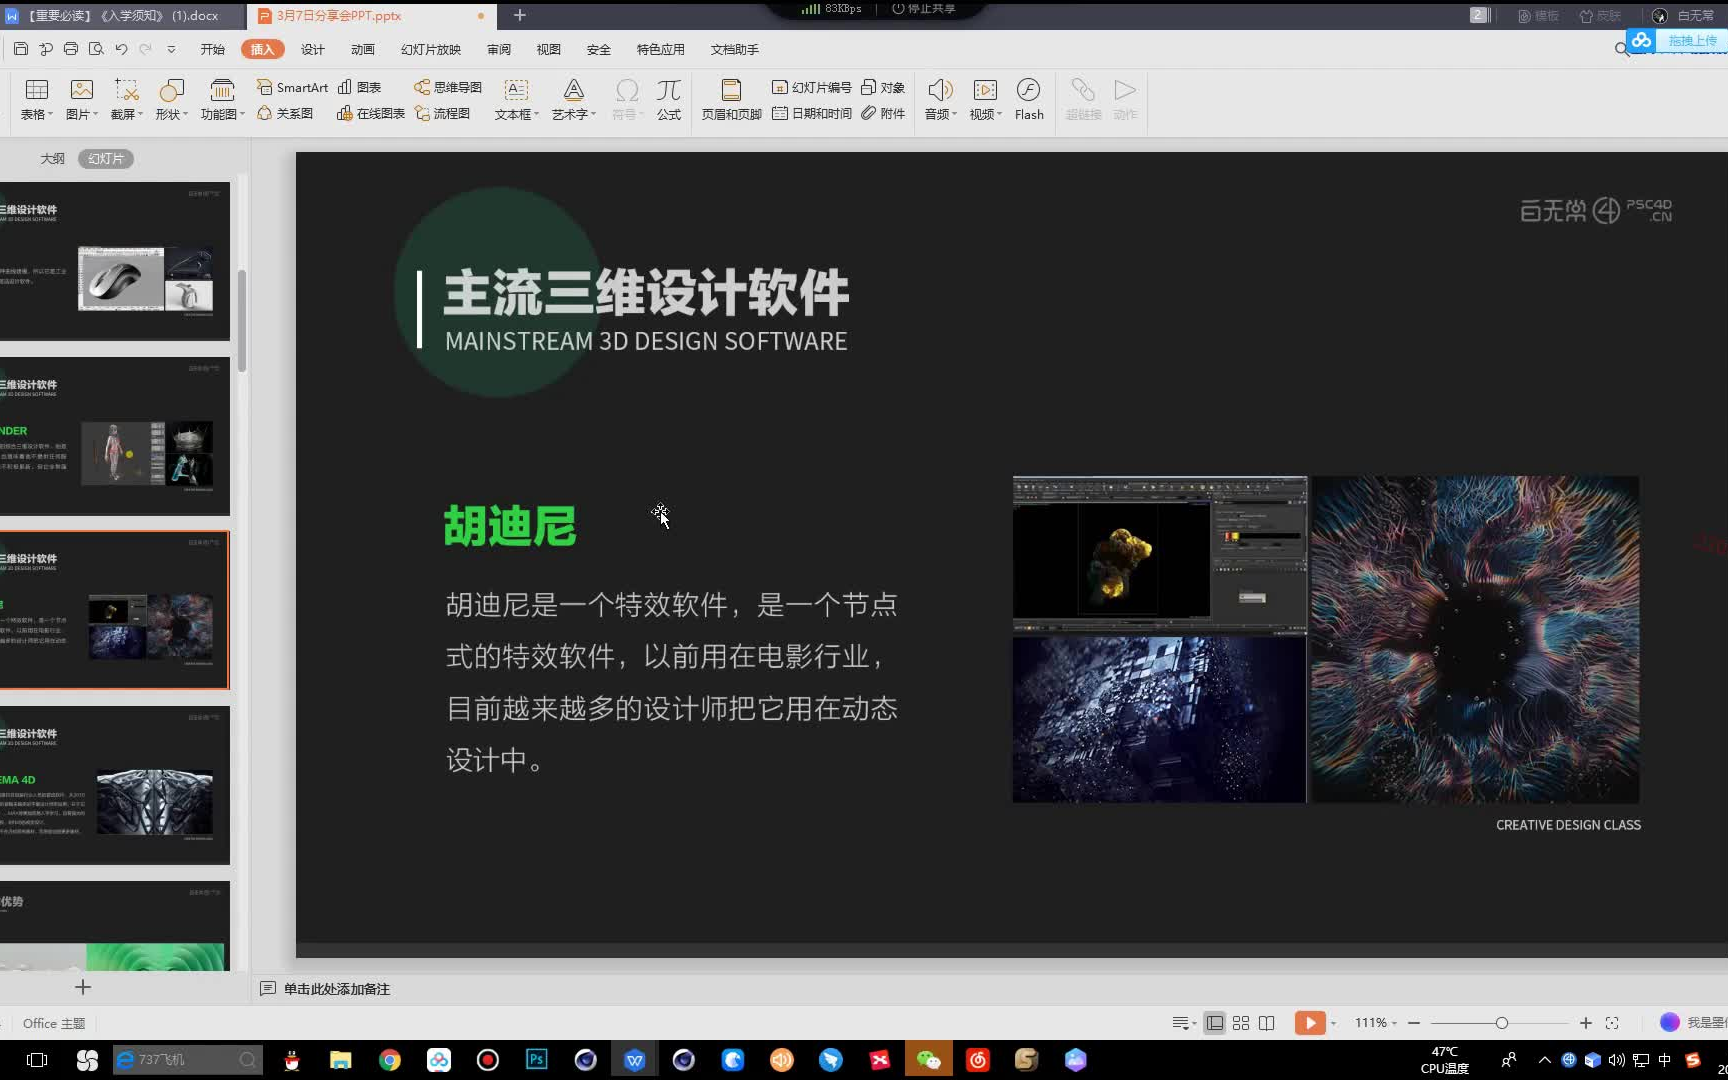Insert a 流程图 flowchart
The image size is (1728, 1080).
445,113
